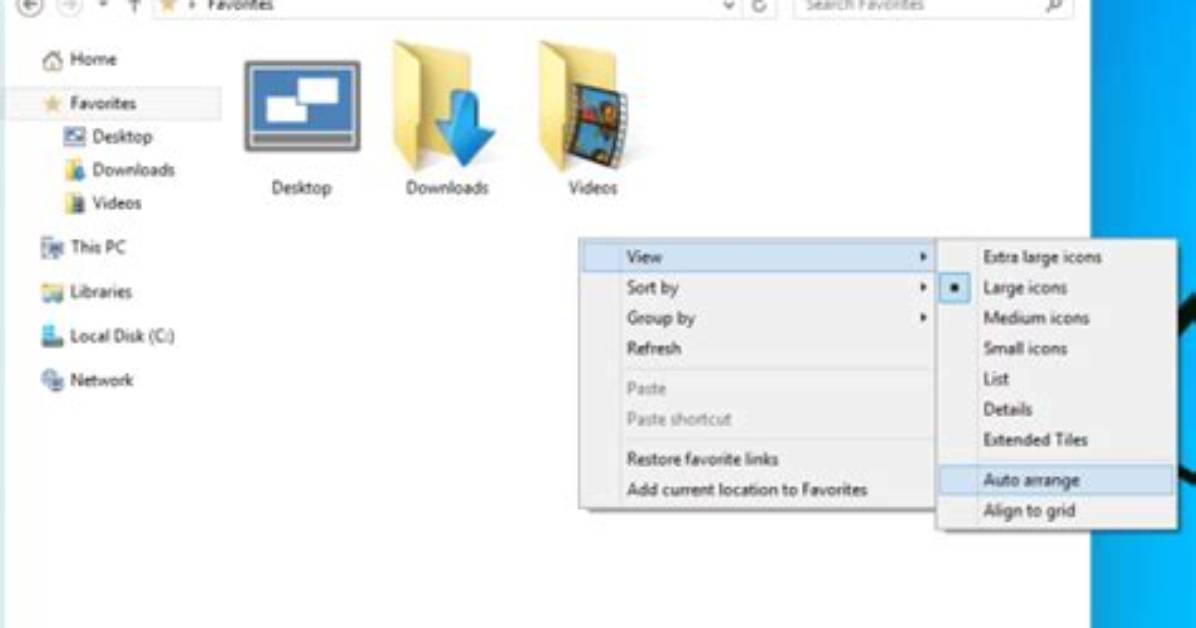Viewport: 1196px width, 628px height.
Task: Click the search magnifier icon
Action: (x=1054, y=5)
